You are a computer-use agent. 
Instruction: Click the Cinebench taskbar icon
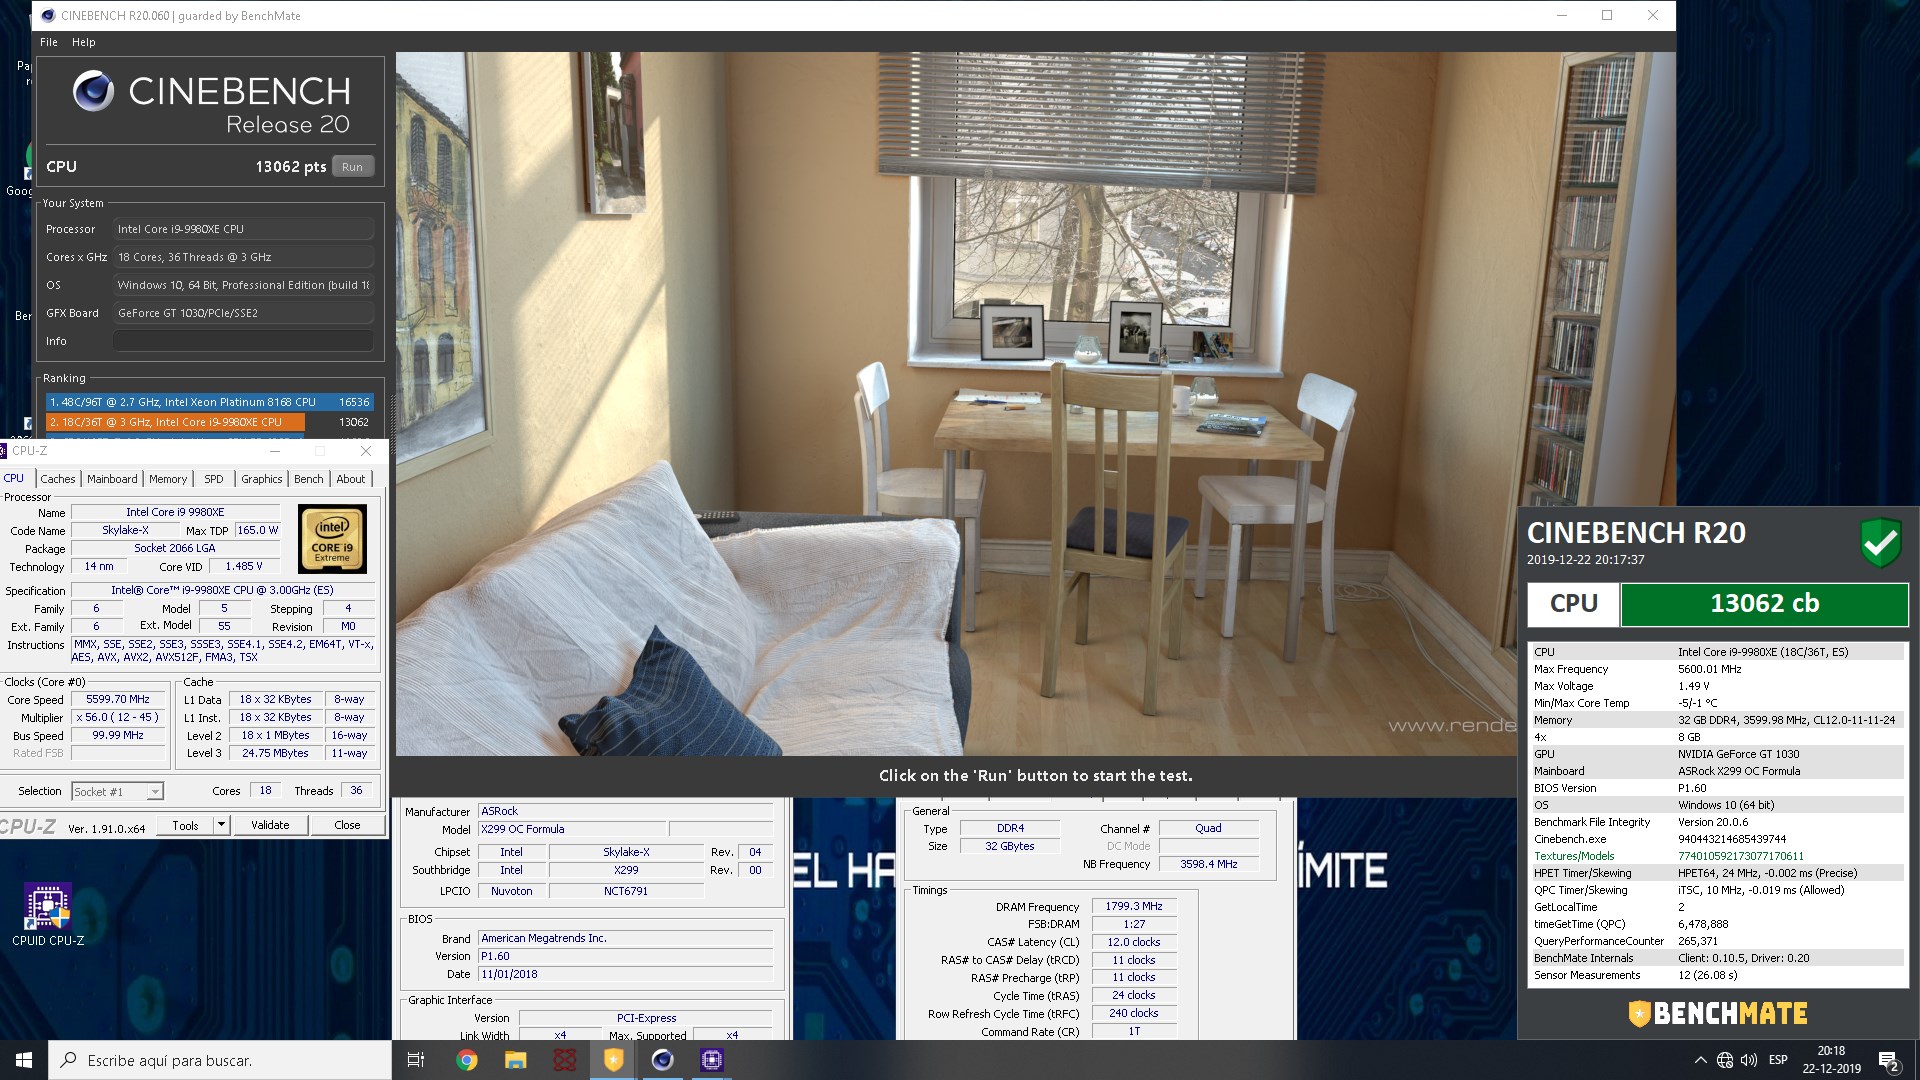pos(662,1060)
